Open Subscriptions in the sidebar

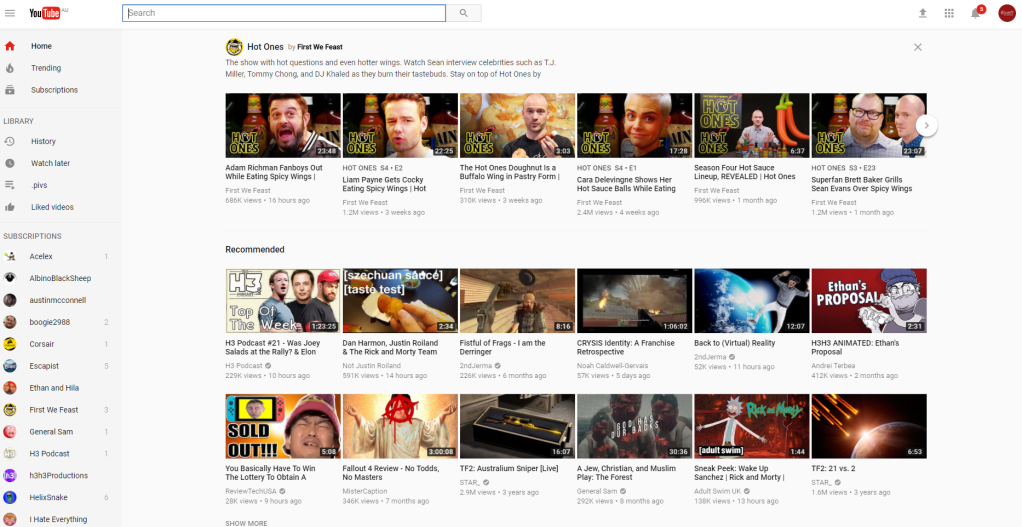coord(54,90)
